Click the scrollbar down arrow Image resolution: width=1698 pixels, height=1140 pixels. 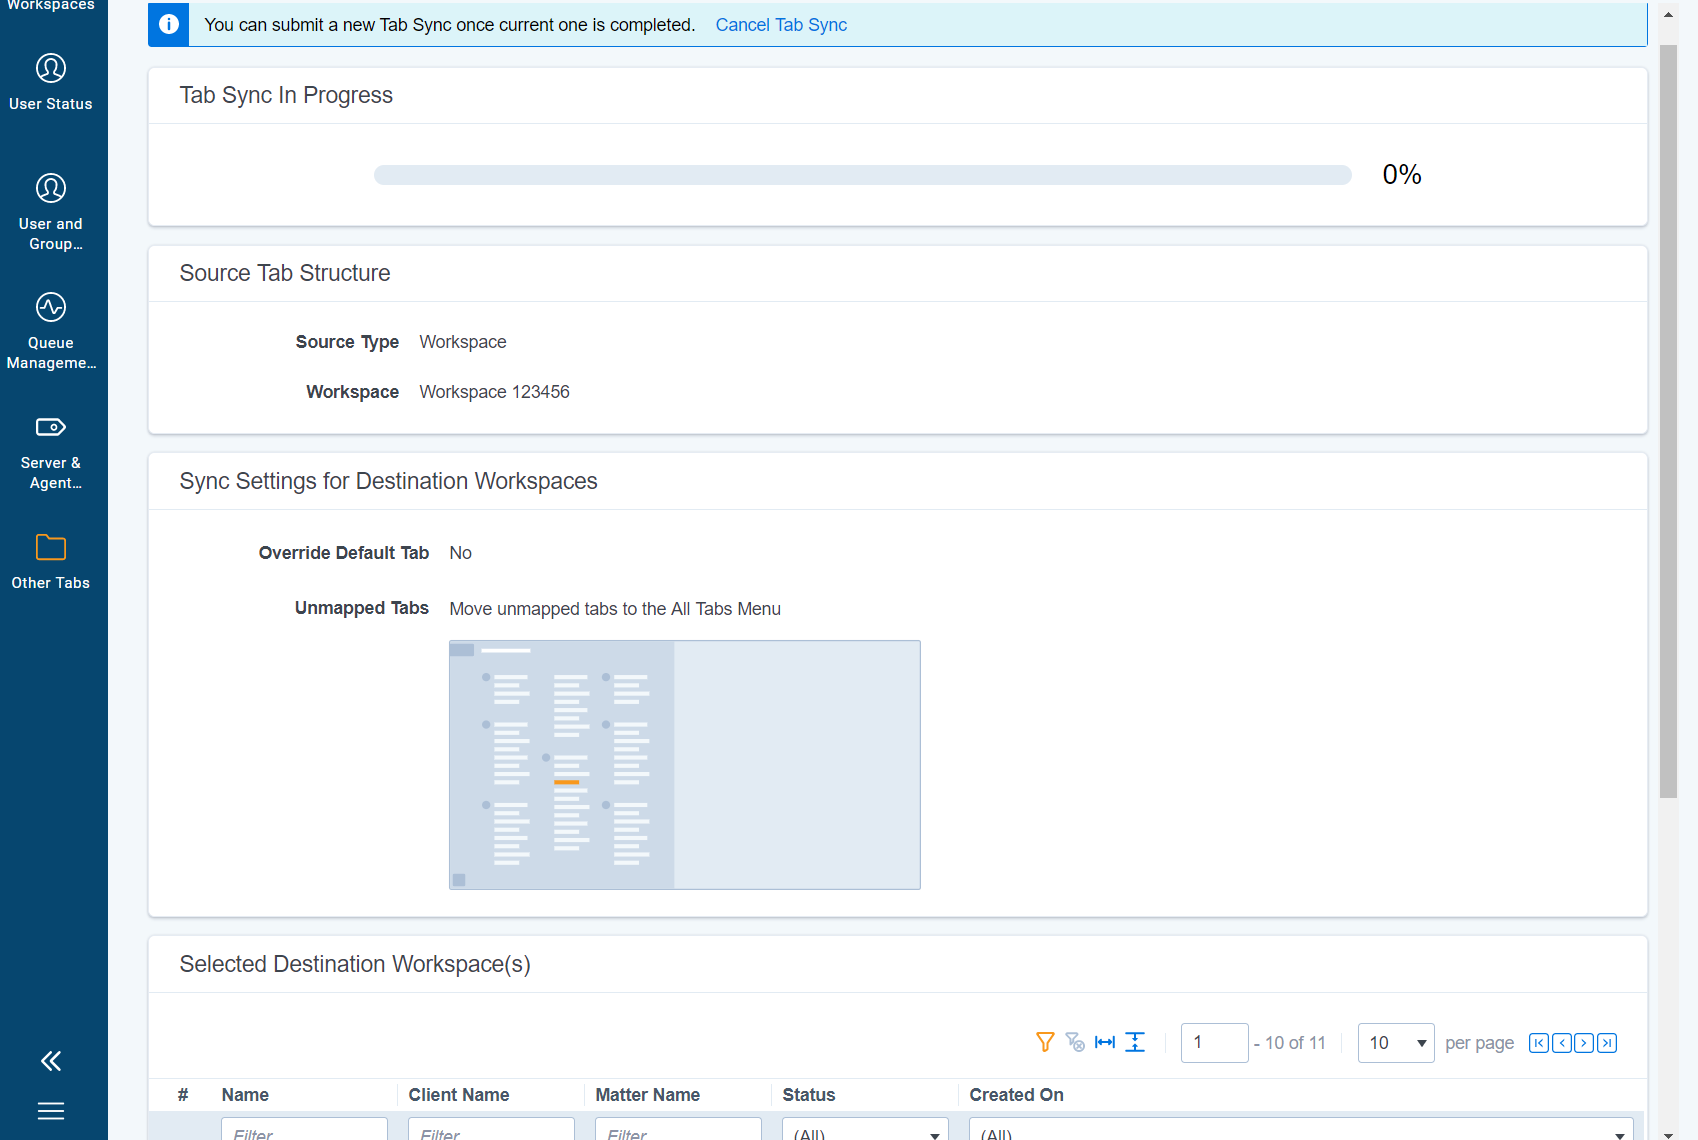[x=1668, y=1134]
